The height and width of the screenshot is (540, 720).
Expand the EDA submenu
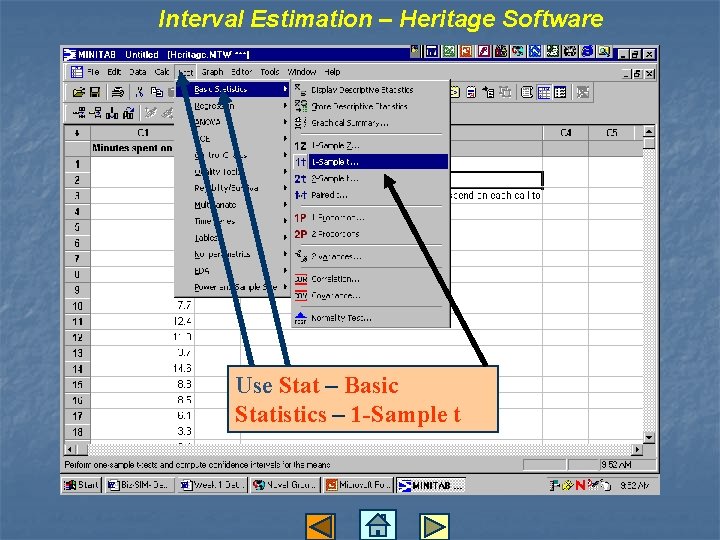232,270
